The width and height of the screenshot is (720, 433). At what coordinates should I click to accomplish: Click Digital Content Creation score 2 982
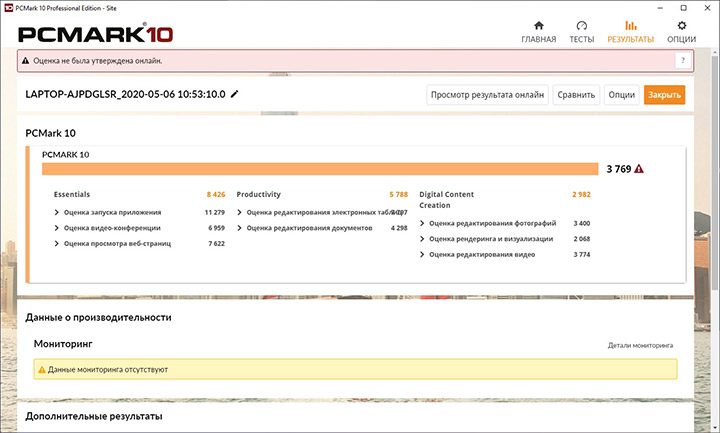coord(581,194)
